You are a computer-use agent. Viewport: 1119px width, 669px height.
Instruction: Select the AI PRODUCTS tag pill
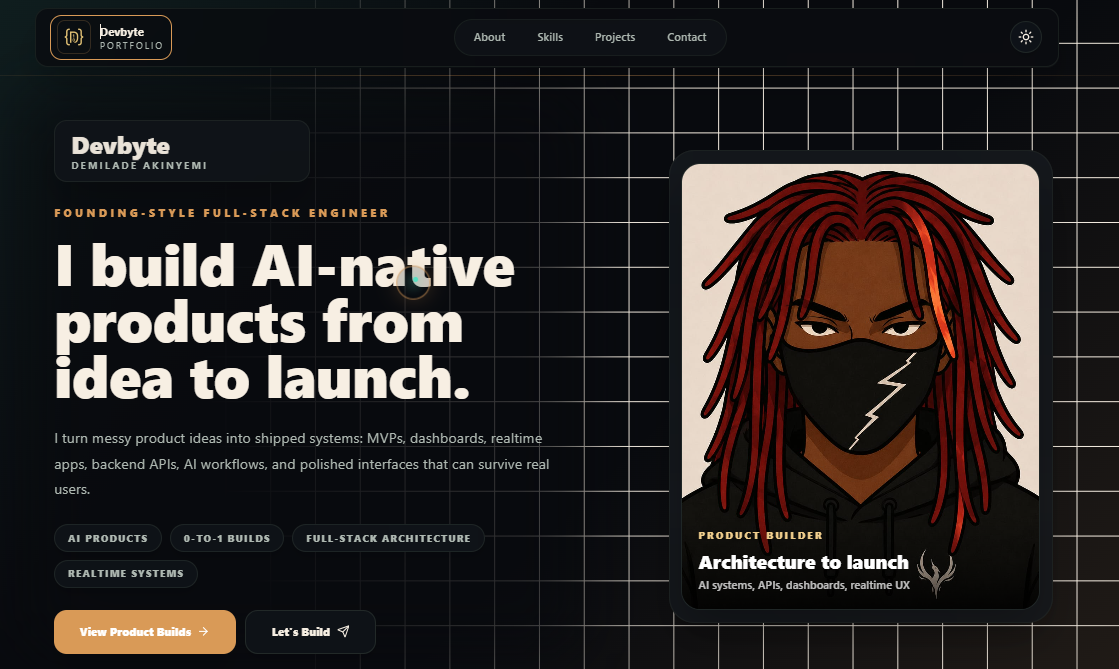pos(108,538)
